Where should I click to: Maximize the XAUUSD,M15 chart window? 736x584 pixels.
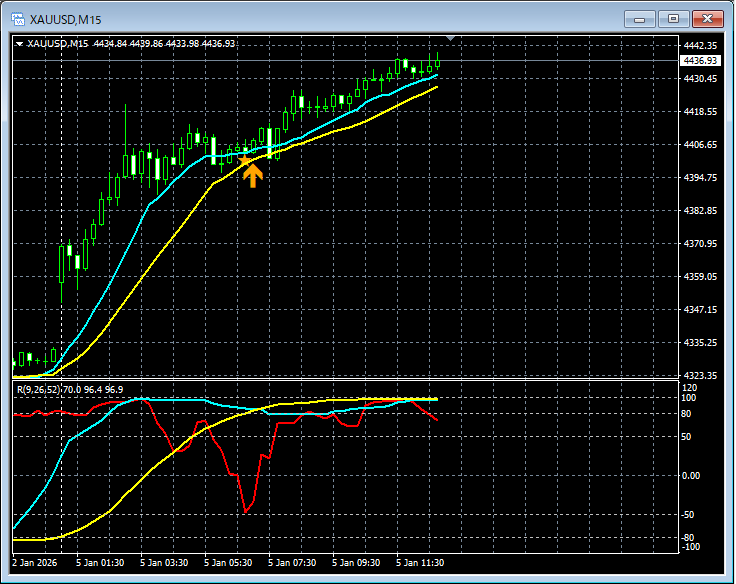pos(673,19)
